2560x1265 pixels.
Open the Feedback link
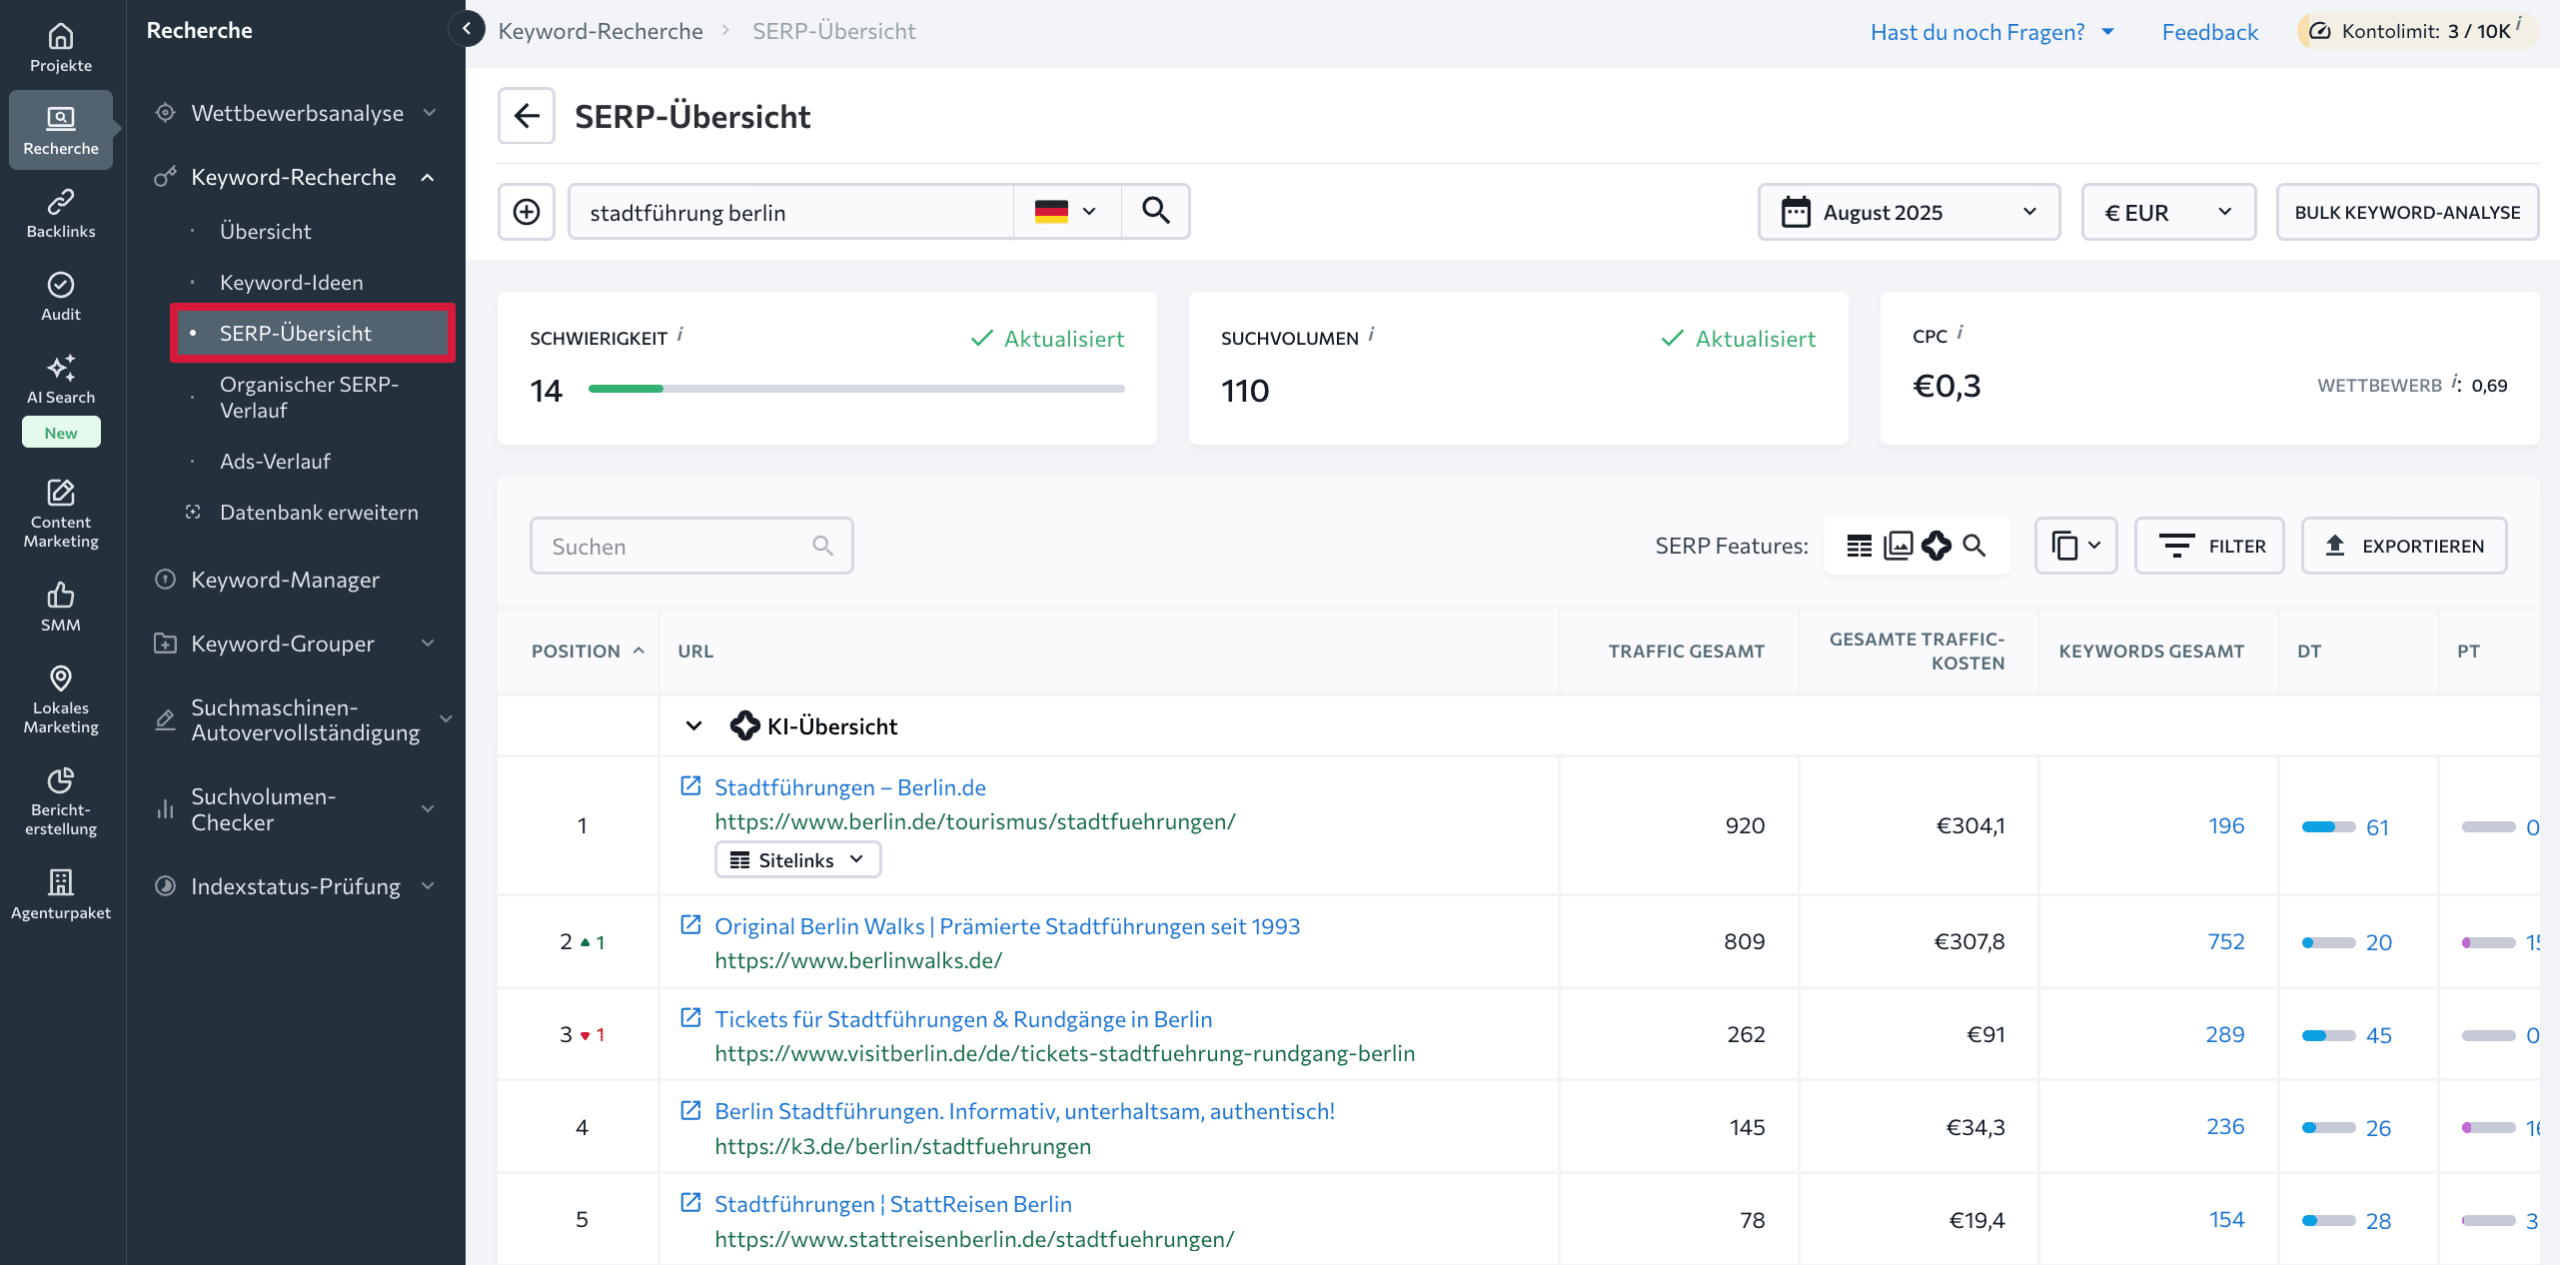(2210, 32)
